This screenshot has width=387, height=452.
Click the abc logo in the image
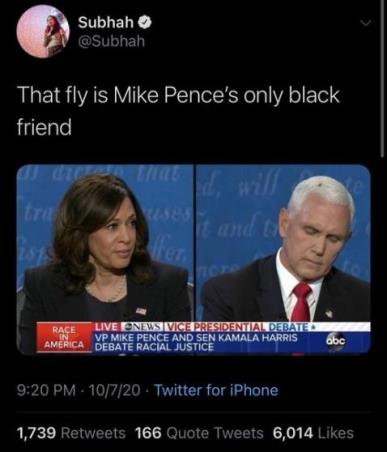tap(336, 342)
